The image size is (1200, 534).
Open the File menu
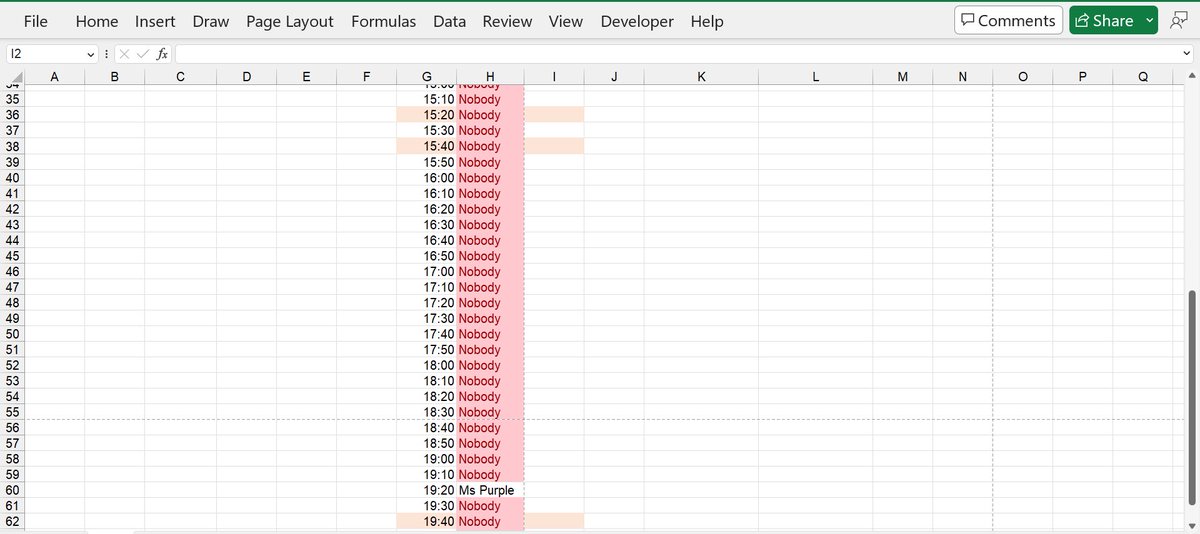tap(36, 21)
